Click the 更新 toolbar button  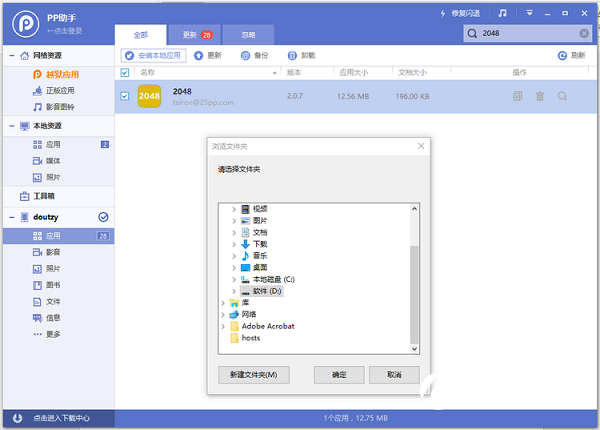(208, 55)
